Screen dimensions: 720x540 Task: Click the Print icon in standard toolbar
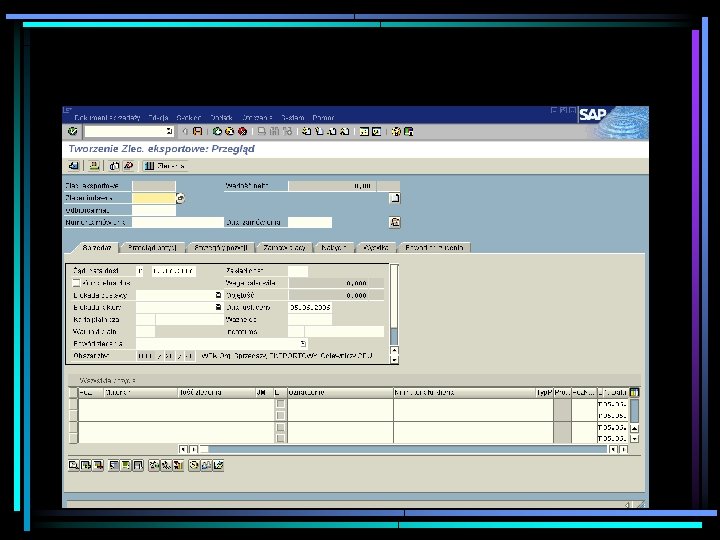click(262, 131)
